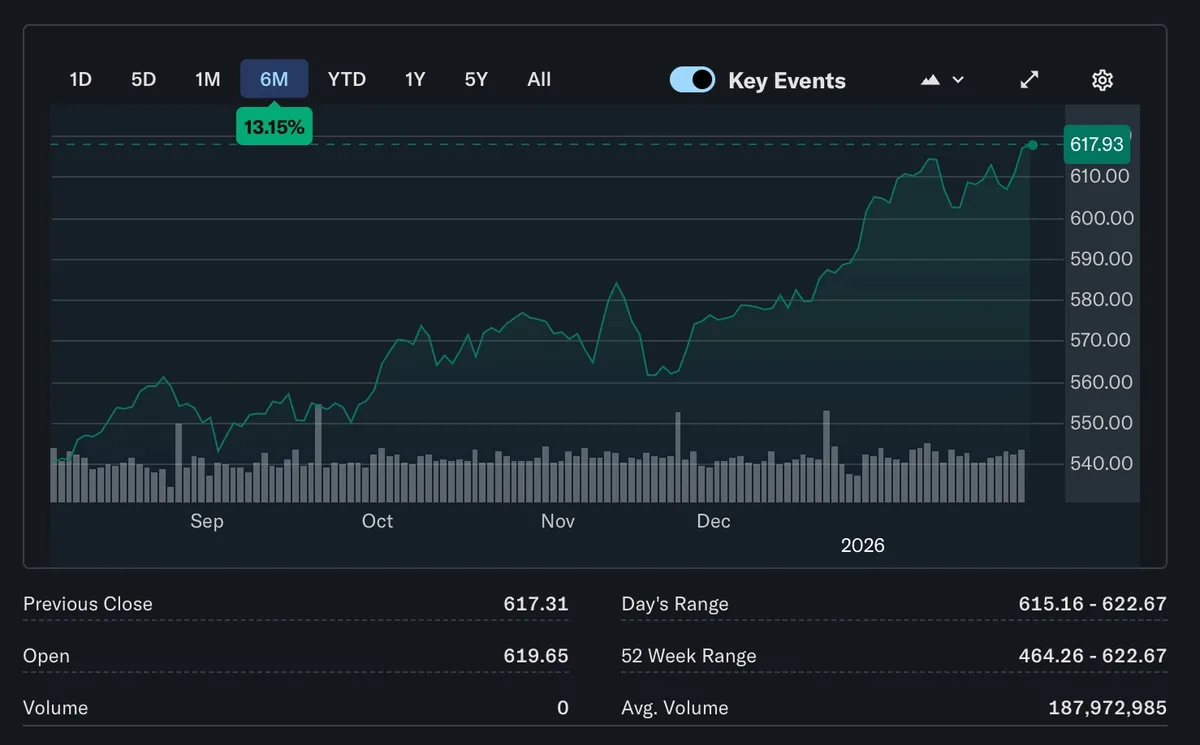Image resolution: width=1200 pixels, height=745 pixels.
Task: Click the 2026 year axis label
Action: tap(862, 545)
